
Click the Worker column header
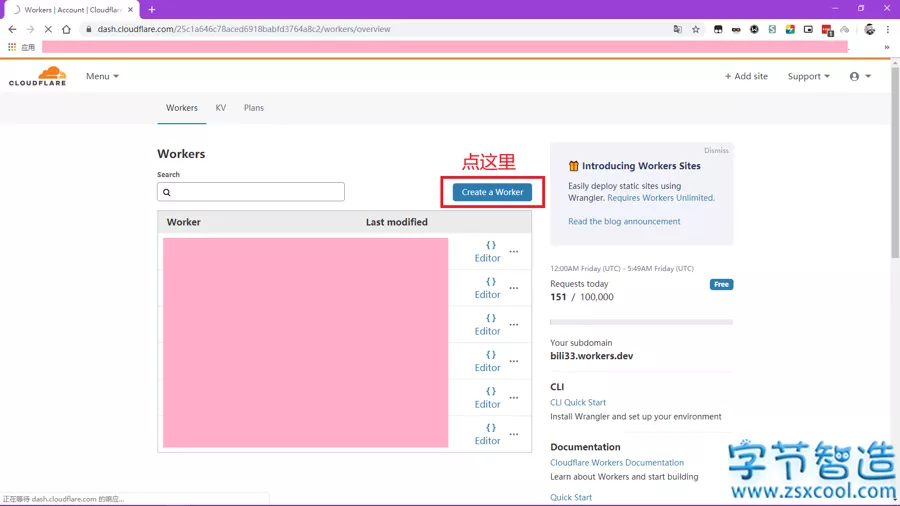click(184, 222)
